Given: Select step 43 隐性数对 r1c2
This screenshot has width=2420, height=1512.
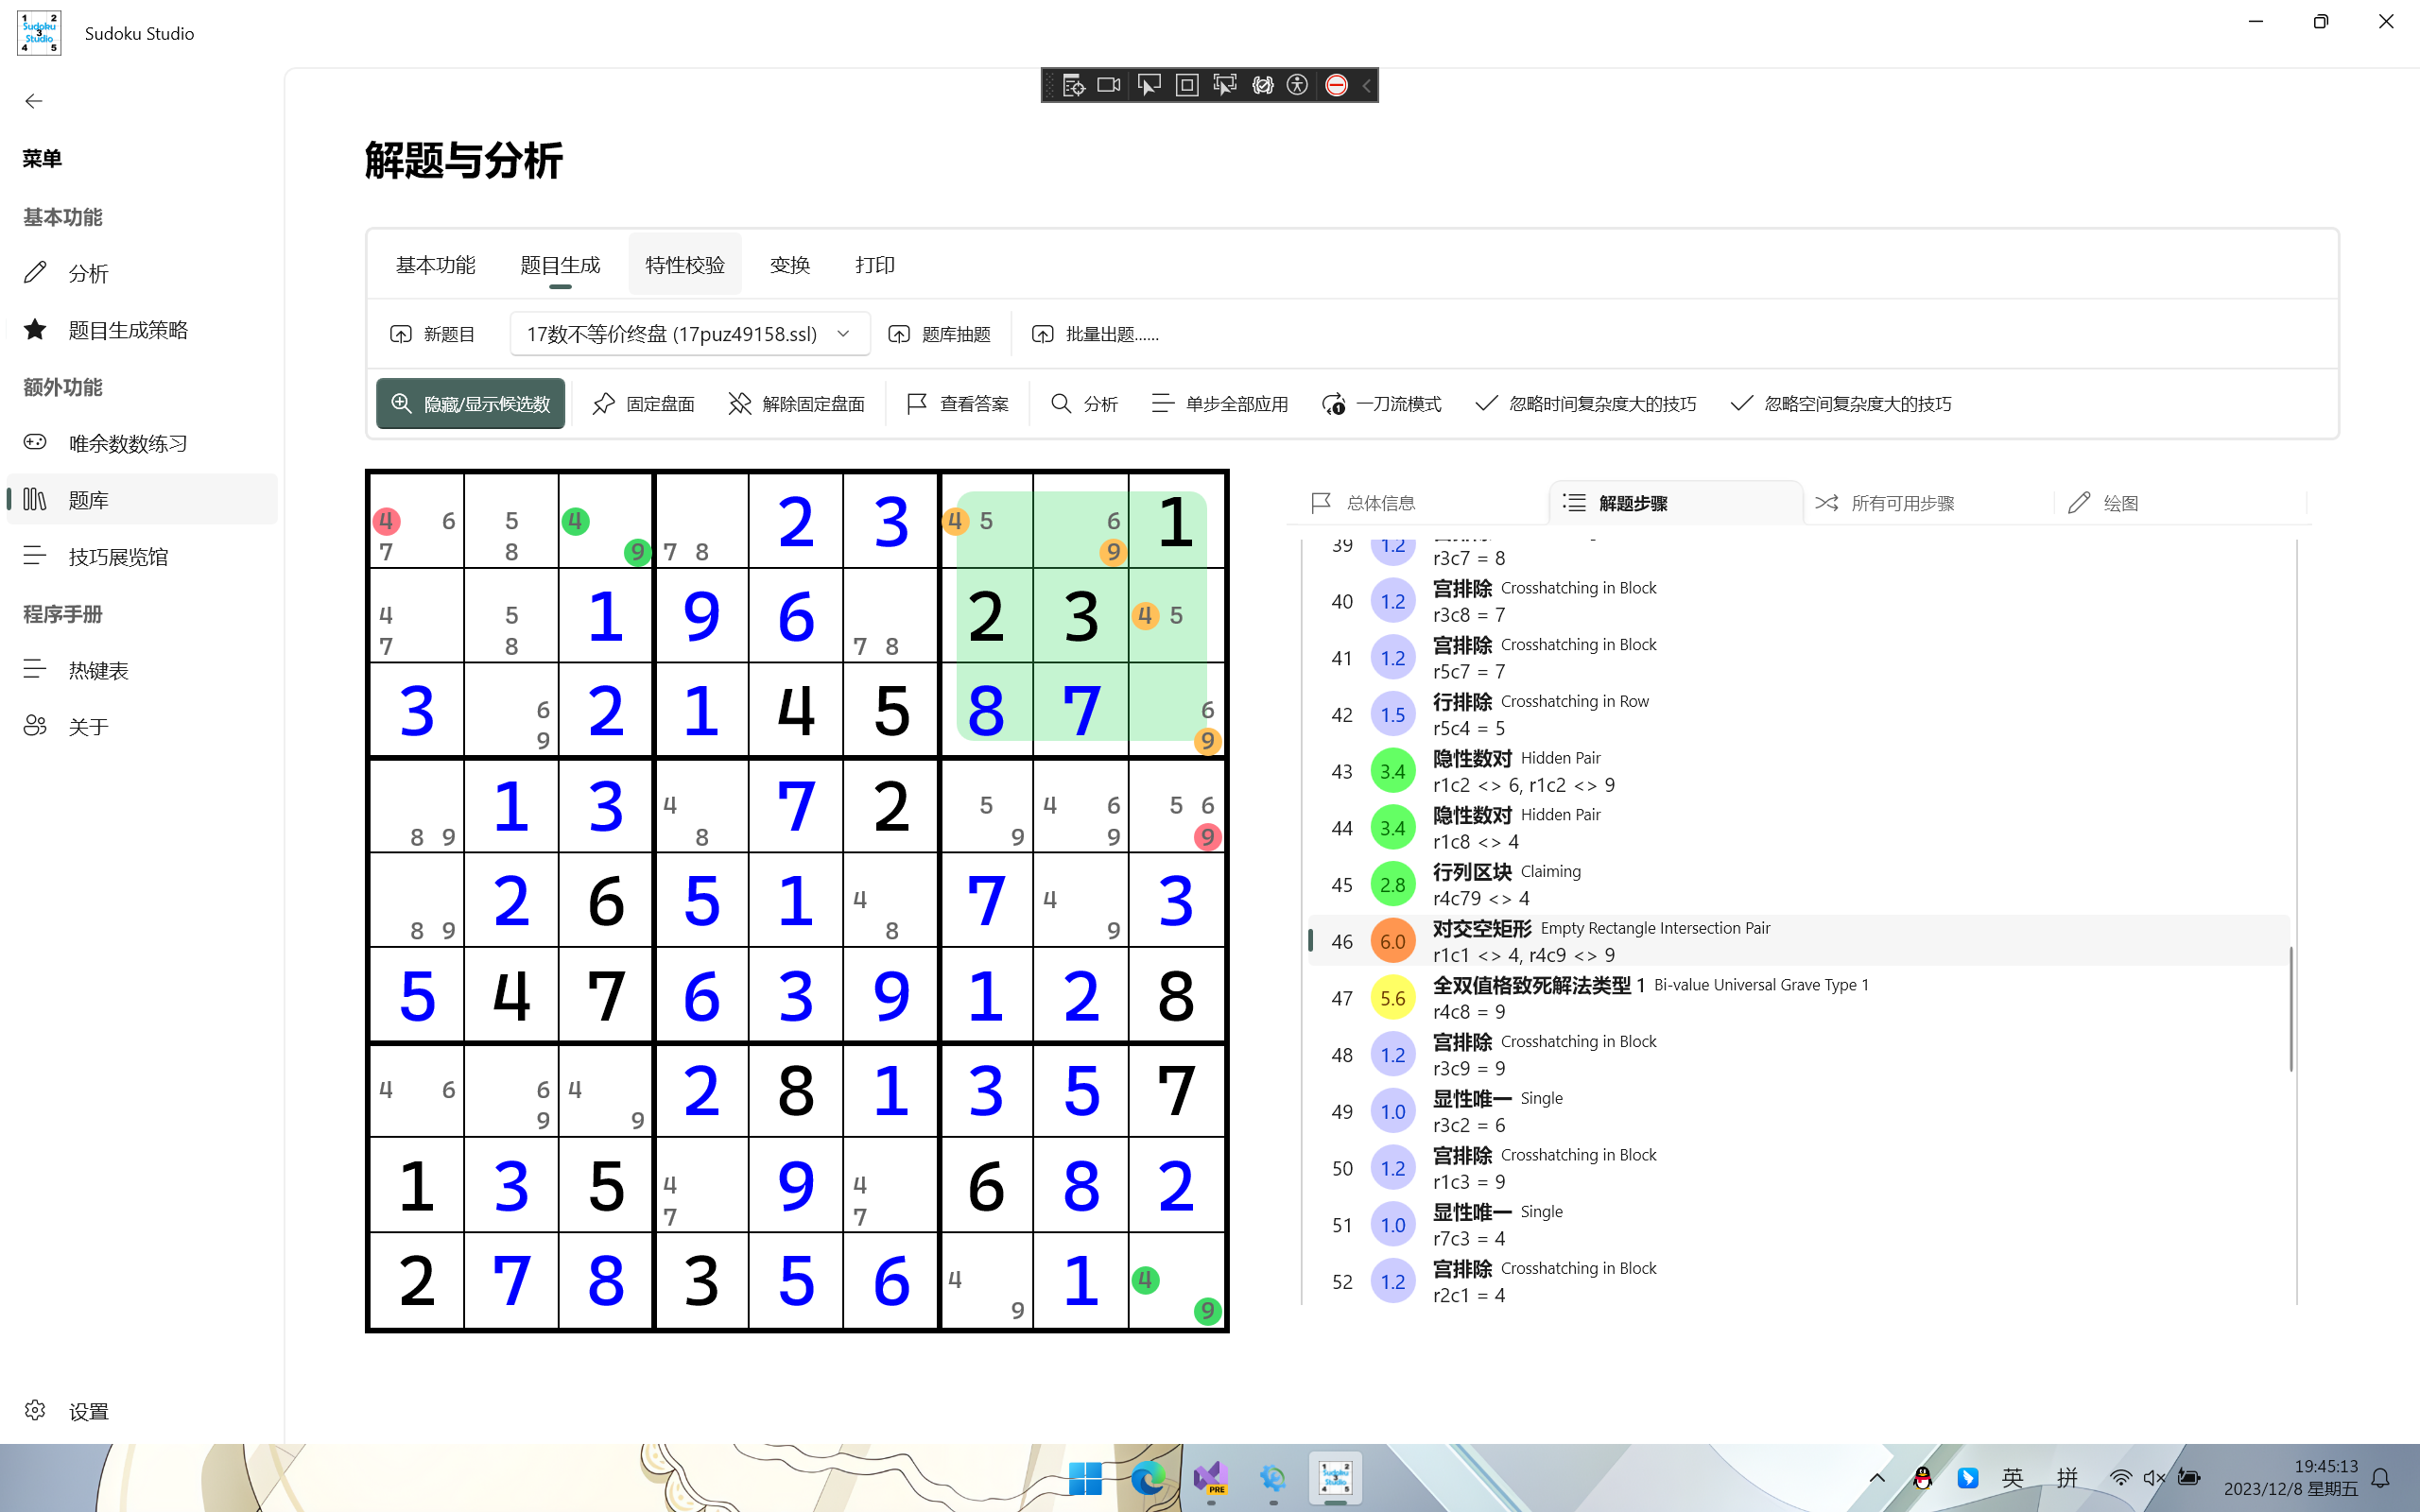Looking at the screenshot, I should tap(1798, 771).
